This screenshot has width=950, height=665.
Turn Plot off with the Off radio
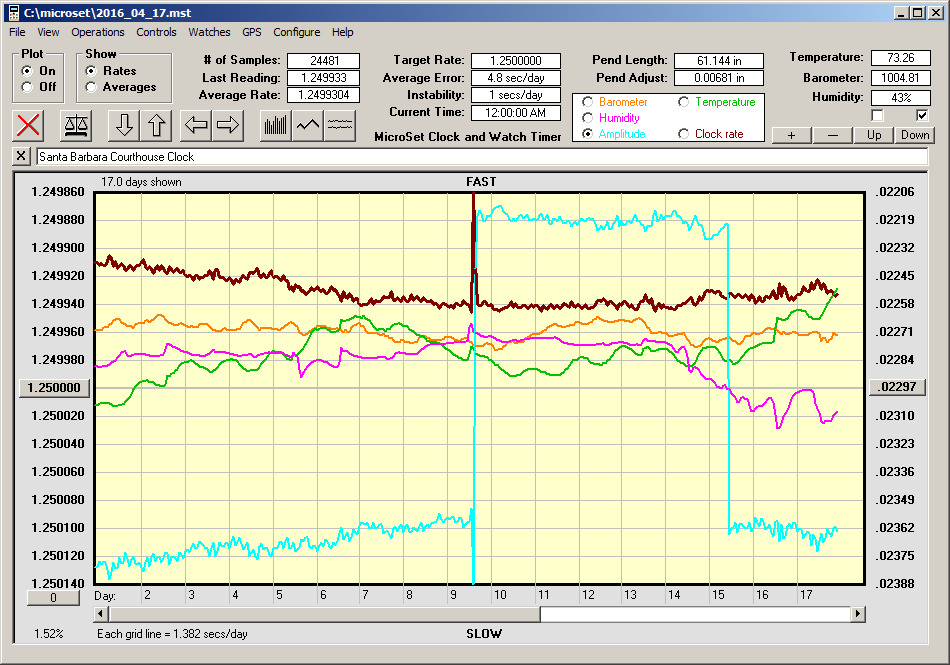pyautogui.click(x=27, y=87)
